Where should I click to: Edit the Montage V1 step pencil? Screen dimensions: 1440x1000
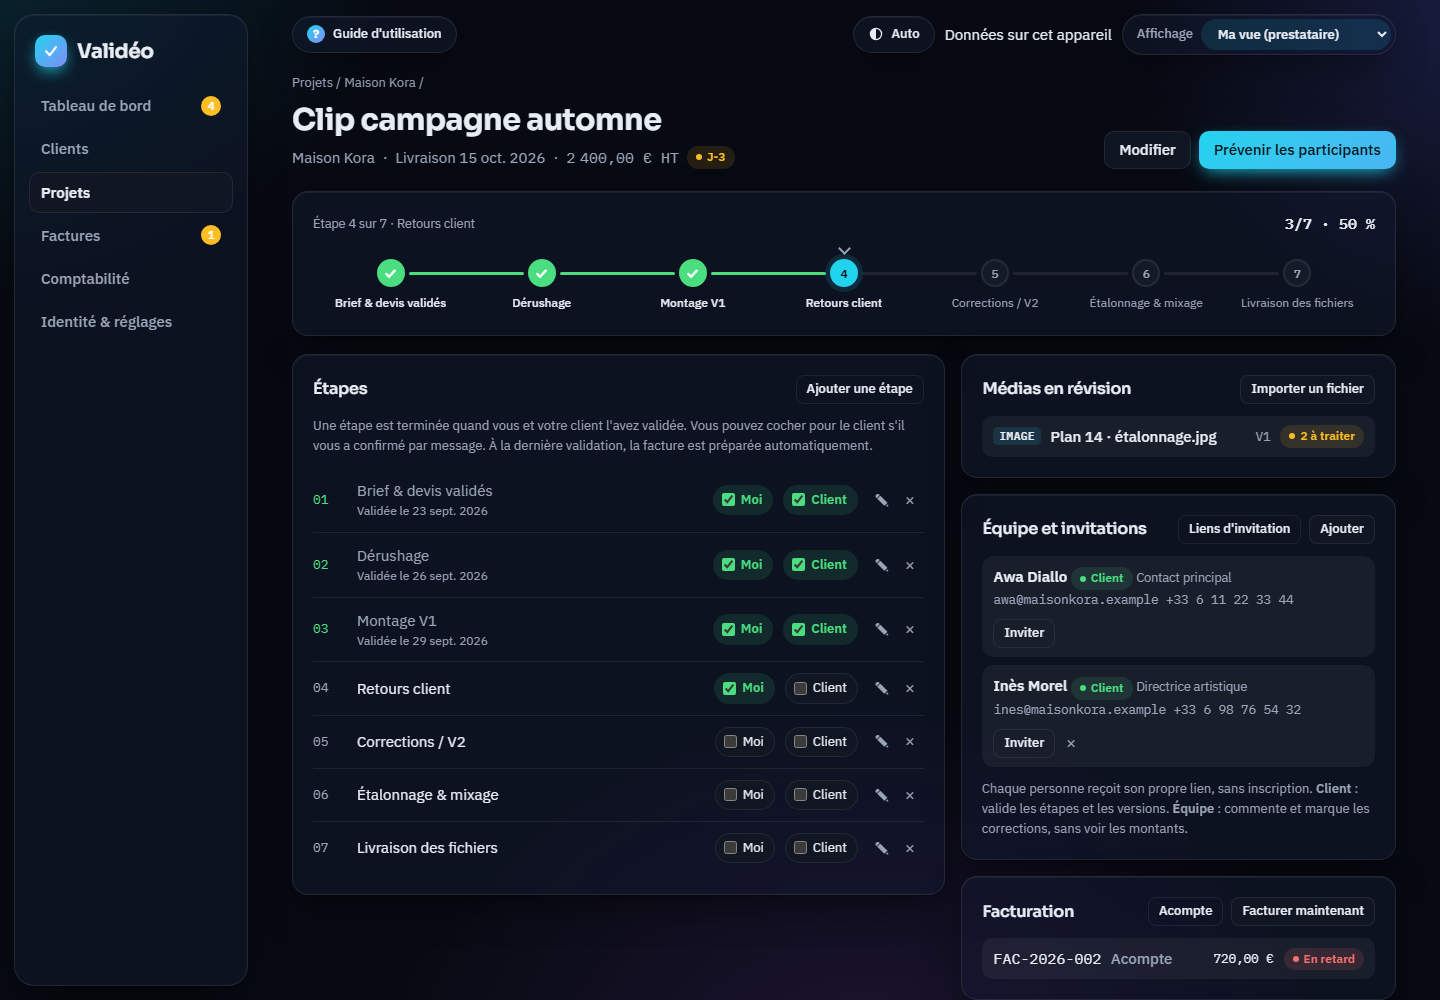(882, 629)
